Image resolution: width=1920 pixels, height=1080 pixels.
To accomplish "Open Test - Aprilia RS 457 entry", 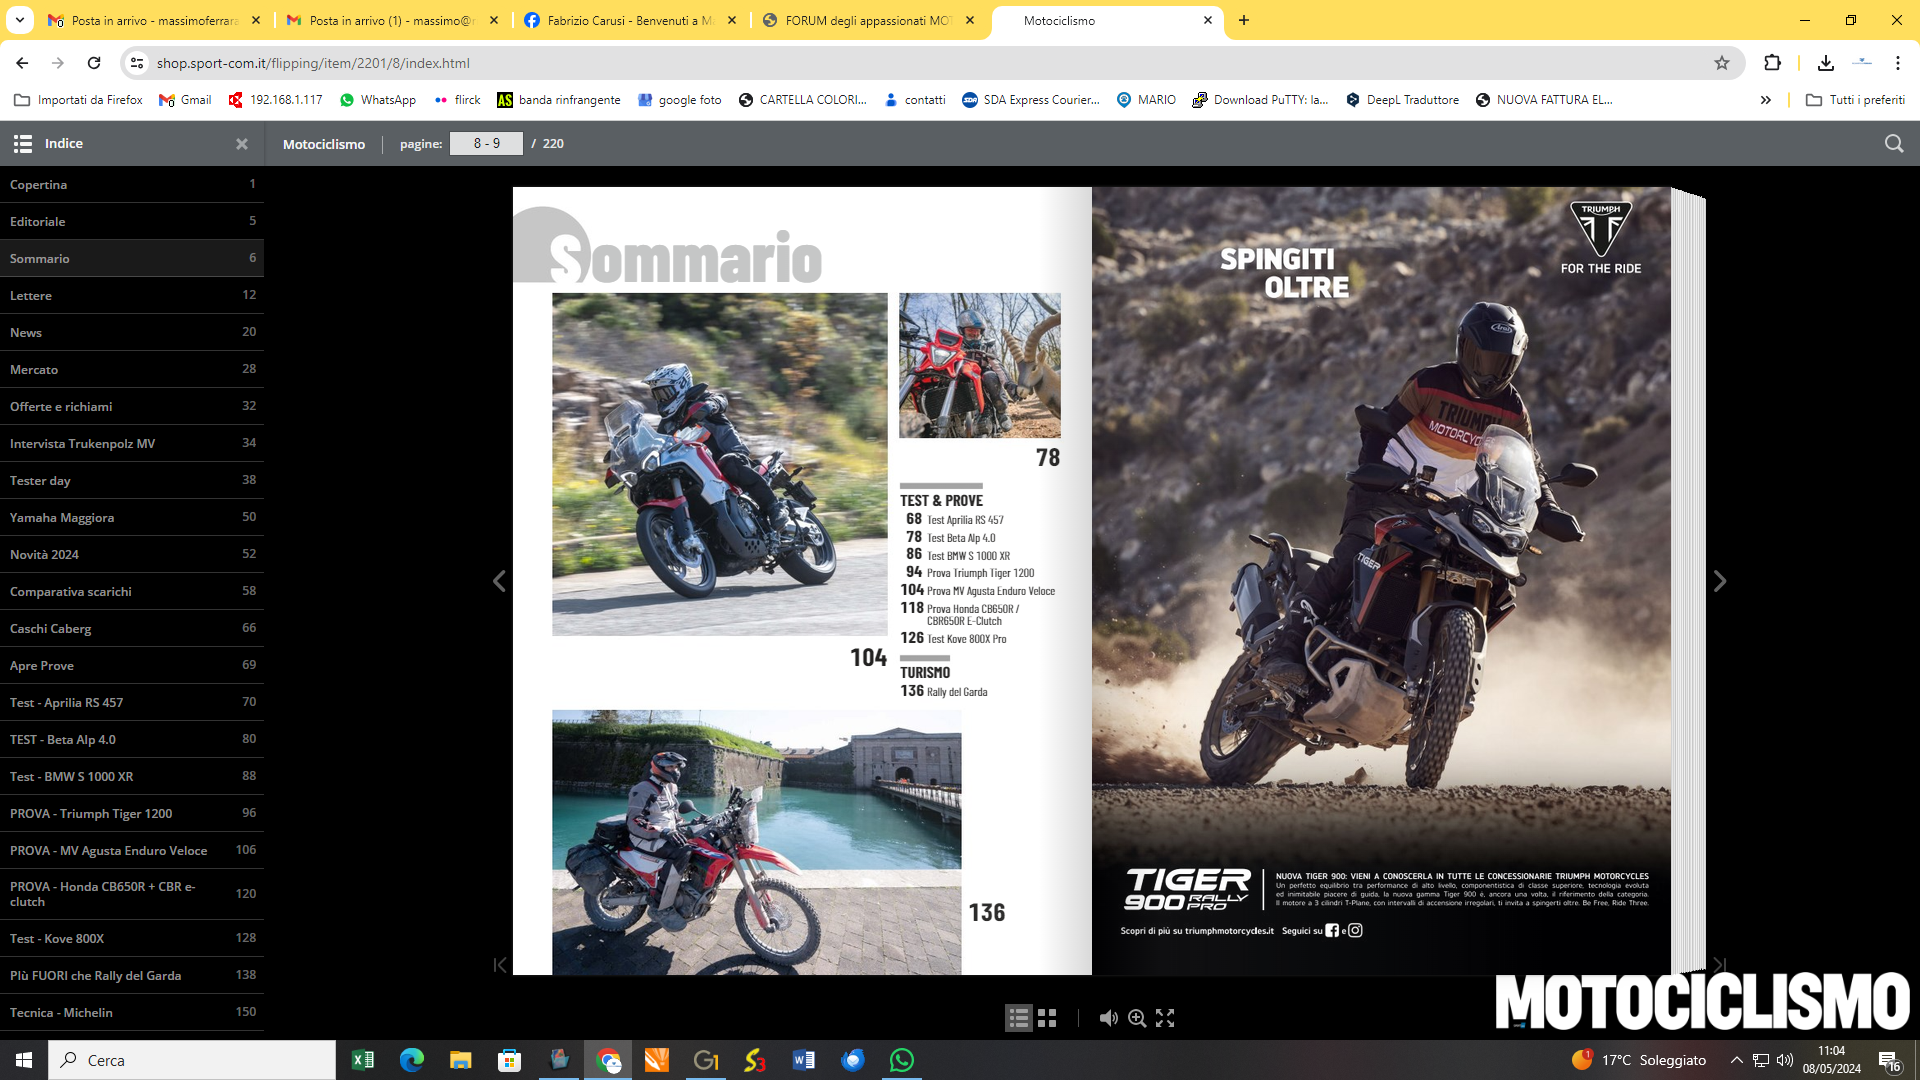I will [132, 702].
